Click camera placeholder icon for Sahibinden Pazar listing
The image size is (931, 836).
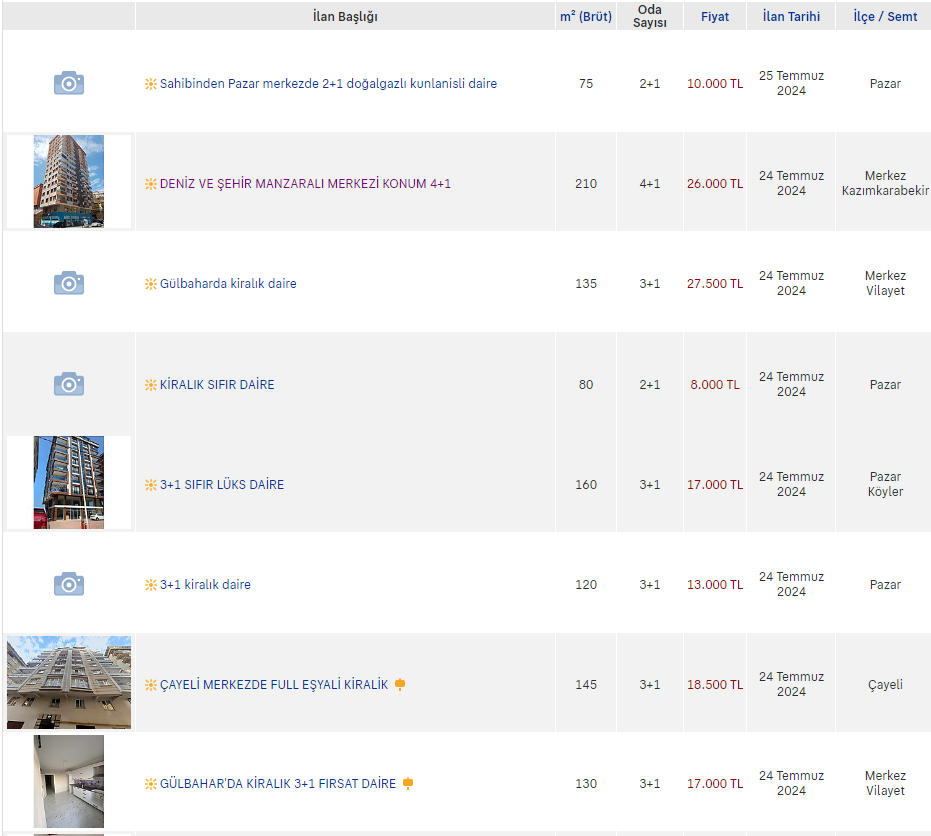[68, 83]
